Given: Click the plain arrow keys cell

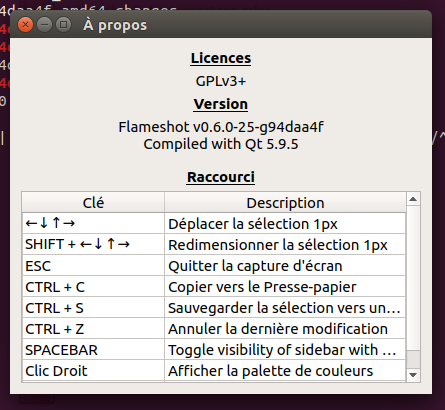Looking at the screenshot, I should point(93,223).
